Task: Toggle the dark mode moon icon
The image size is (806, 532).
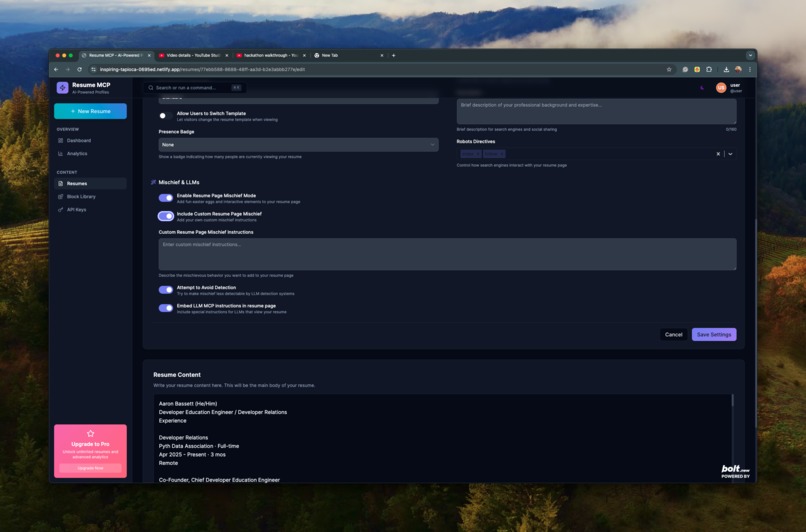Action: [702, 88]
